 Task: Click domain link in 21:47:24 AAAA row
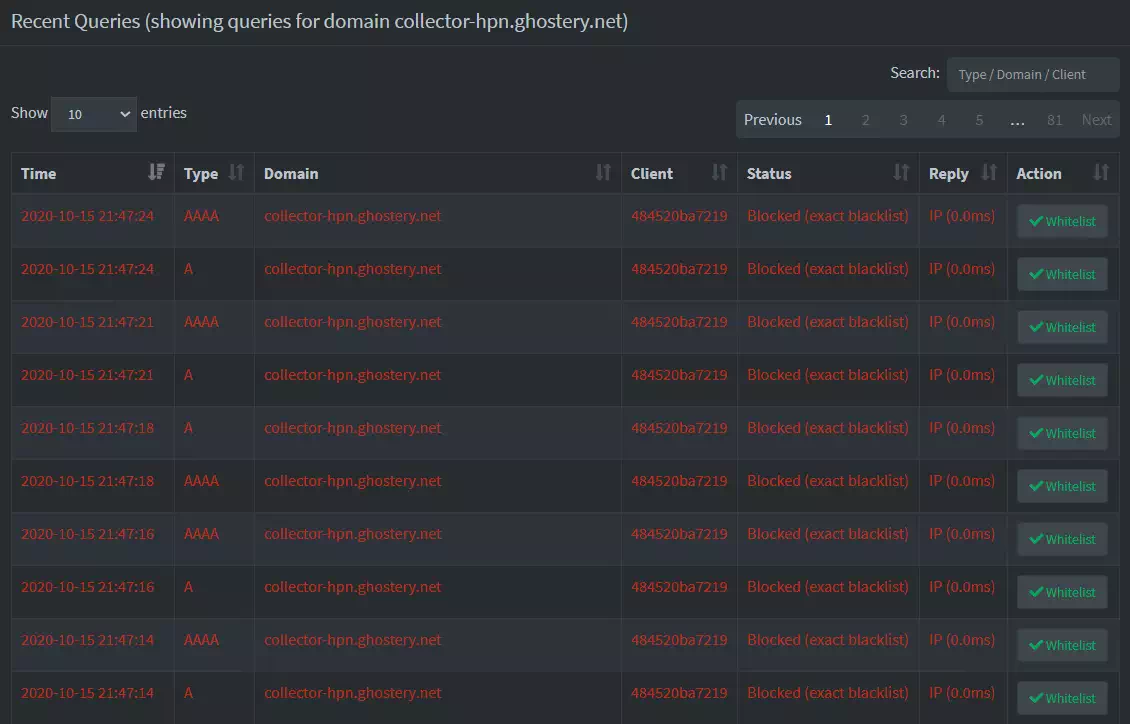click(x=352, y=215)
